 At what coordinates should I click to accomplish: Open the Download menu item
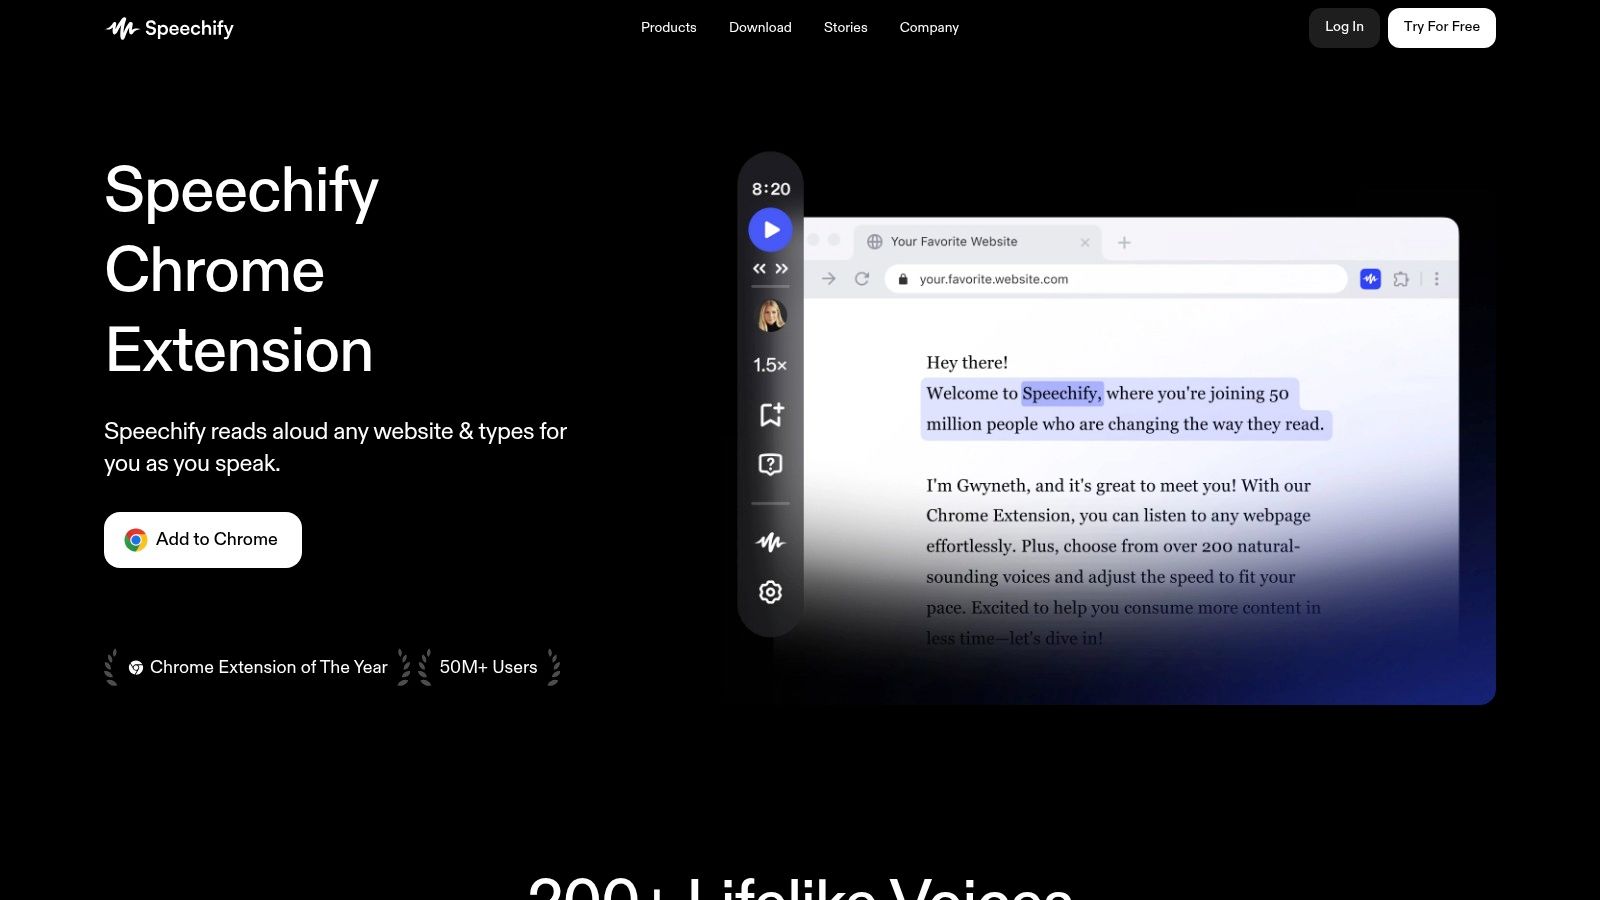point(760,27)
